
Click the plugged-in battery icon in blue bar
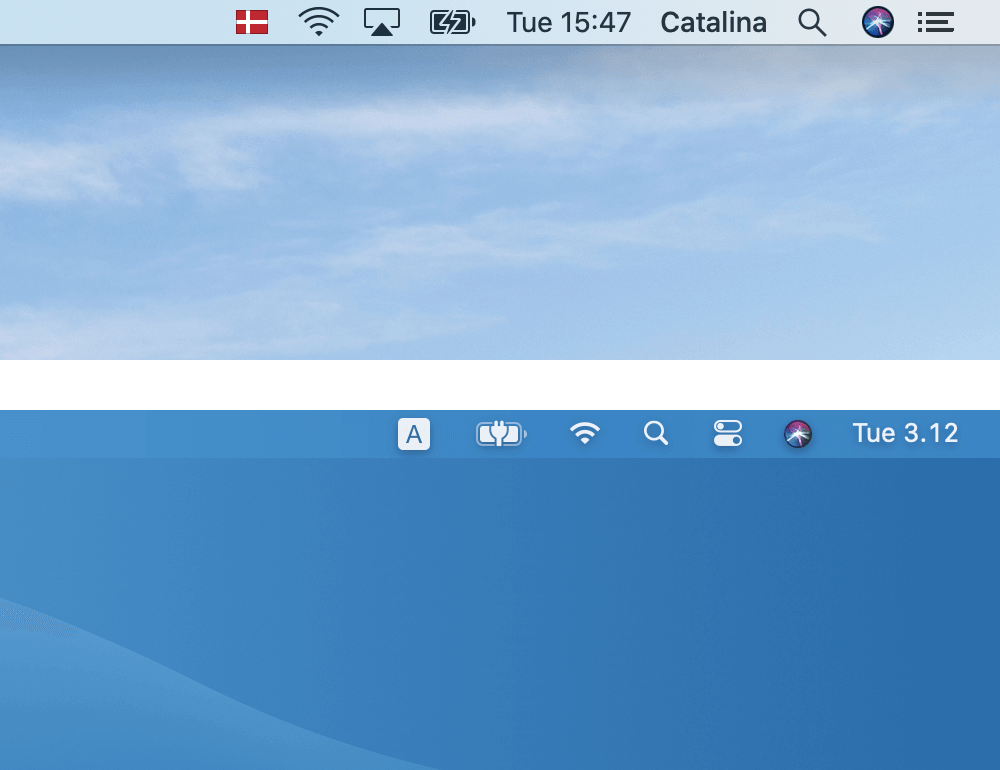501,434
